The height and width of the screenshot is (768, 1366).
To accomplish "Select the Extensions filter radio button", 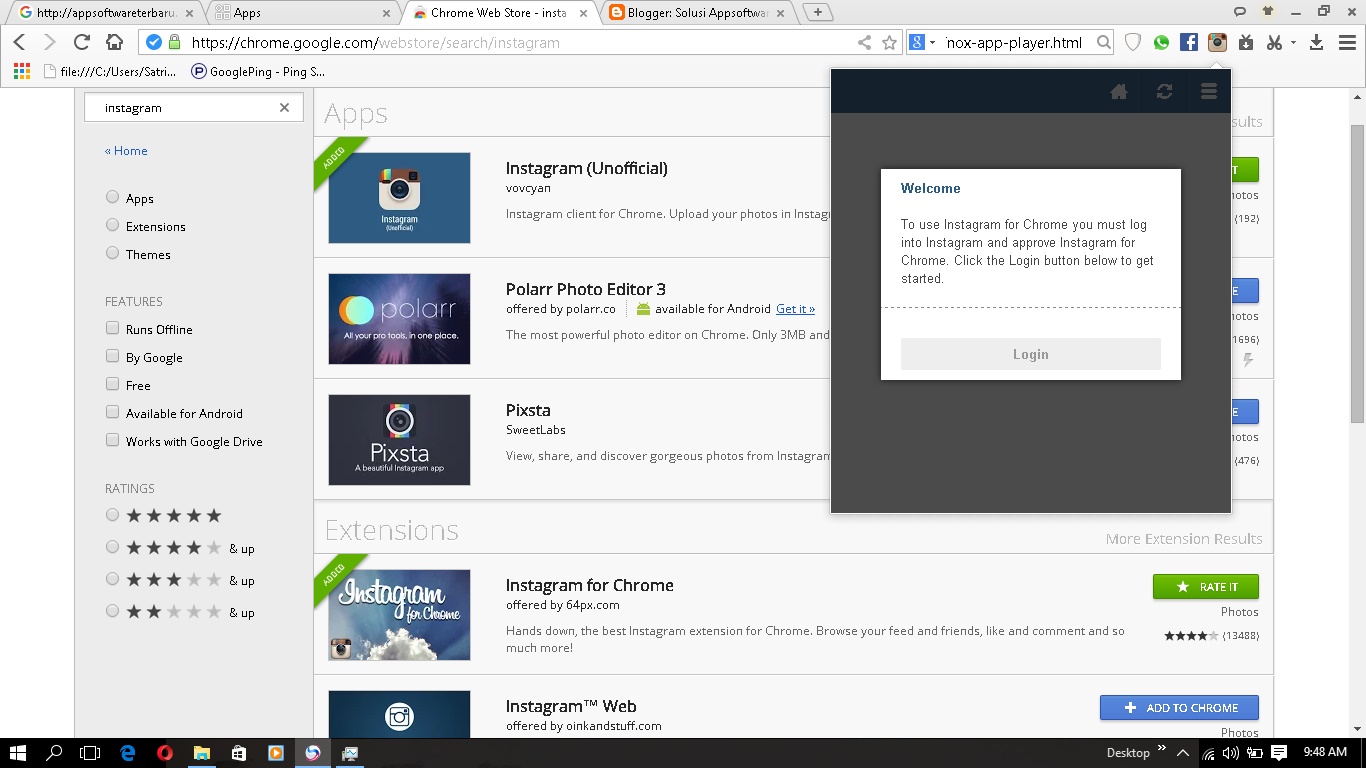I will [x=113, y=225].
